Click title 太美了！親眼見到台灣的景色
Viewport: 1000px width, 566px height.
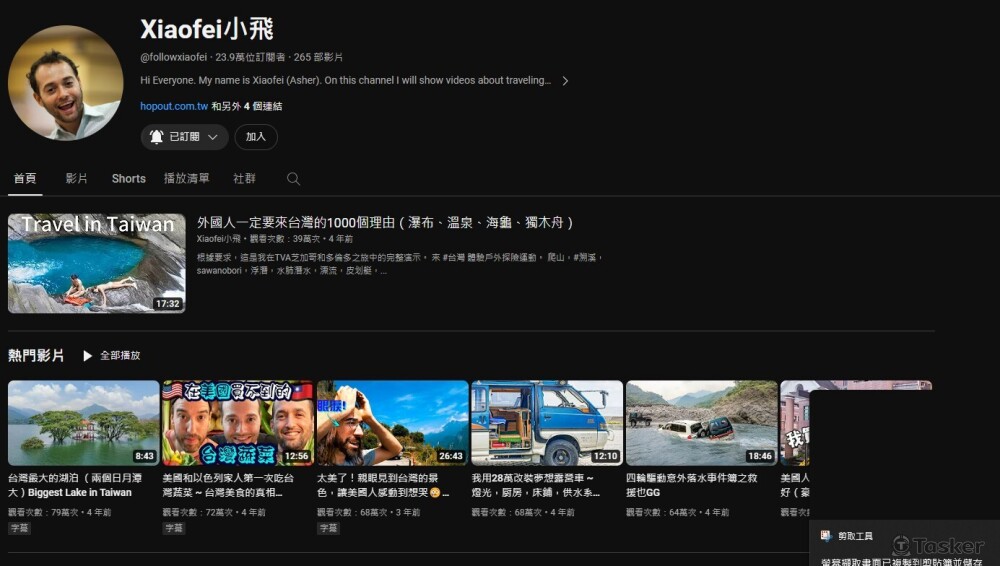click(x=383, y=485)
